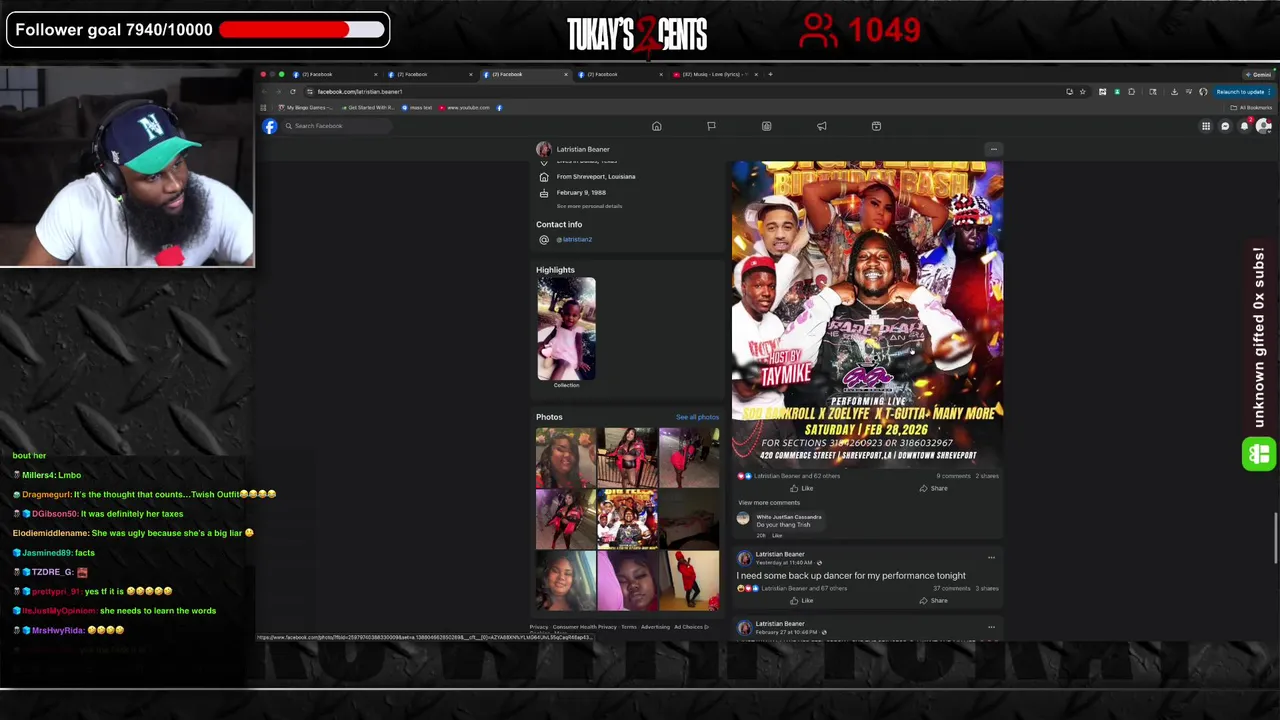Open the Marketplace icon in top navigation

pos(766,126)
